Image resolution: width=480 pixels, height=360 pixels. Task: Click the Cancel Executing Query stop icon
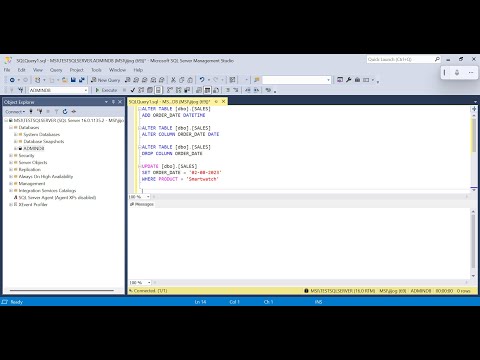[124, 90]
